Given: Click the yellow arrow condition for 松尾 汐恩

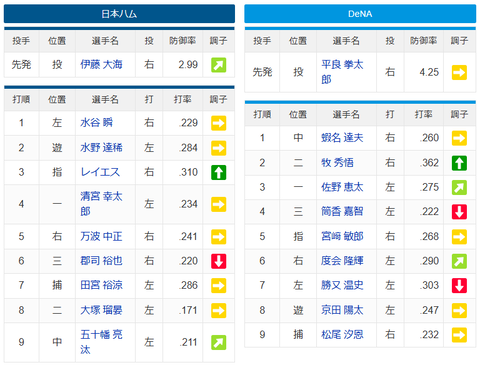Looking at the screenshot, I should coord(459,335).
